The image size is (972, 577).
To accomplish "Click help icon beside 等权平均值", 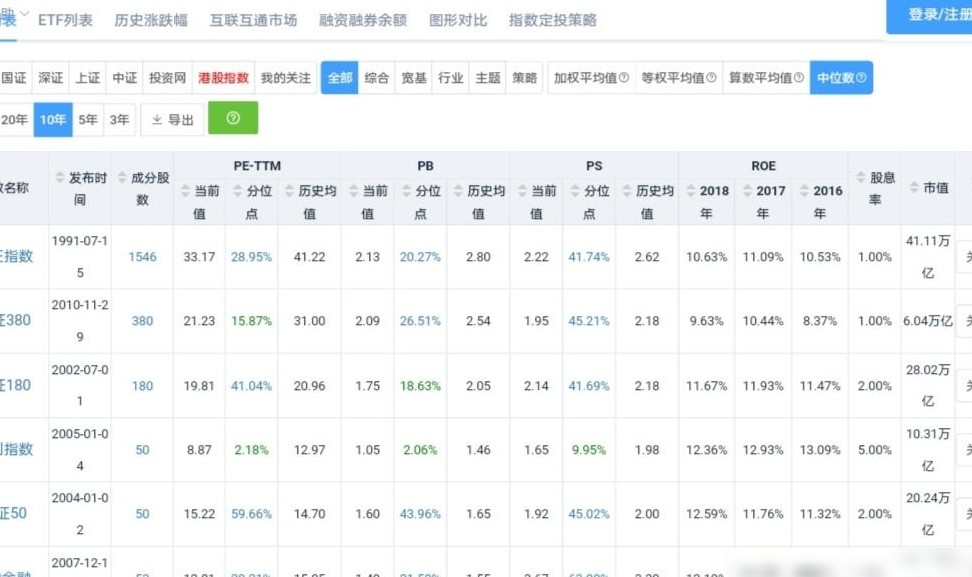I will (711, 77).
